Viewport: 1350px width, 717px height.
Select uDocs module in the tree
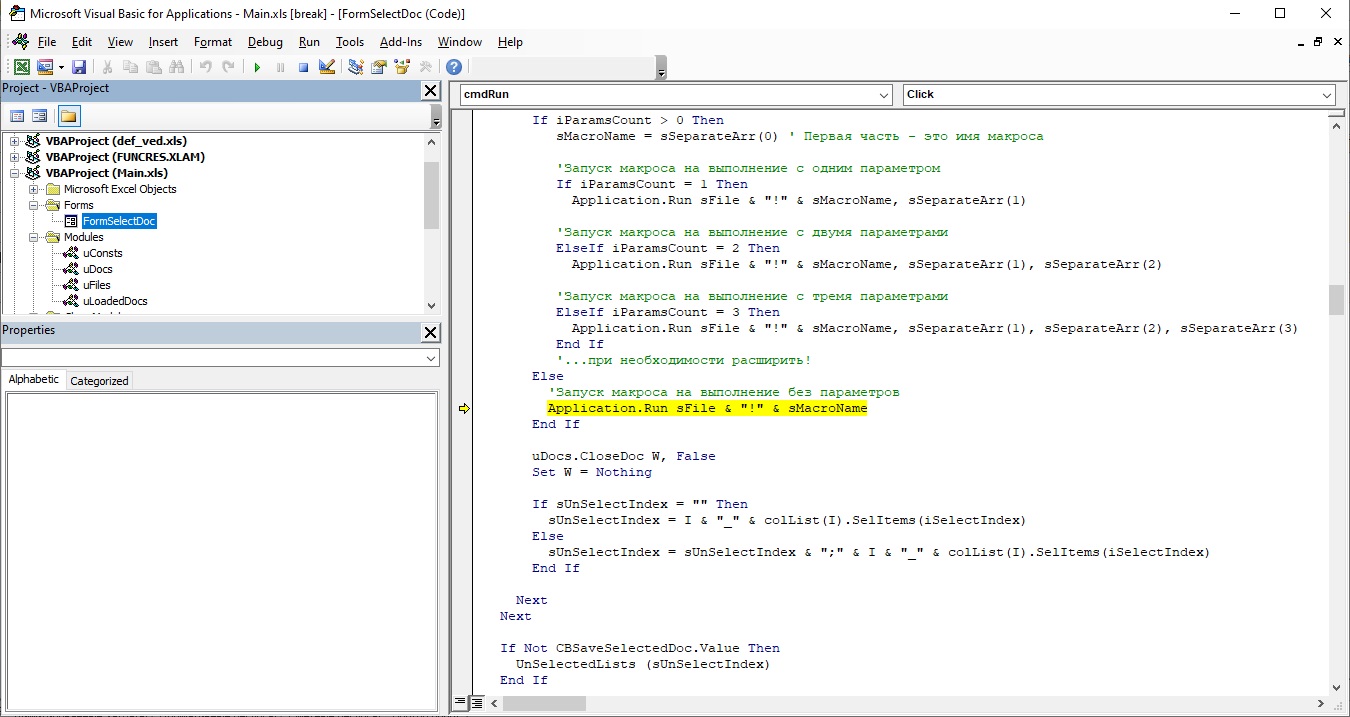pyautogui.click(x=97, y=269)
